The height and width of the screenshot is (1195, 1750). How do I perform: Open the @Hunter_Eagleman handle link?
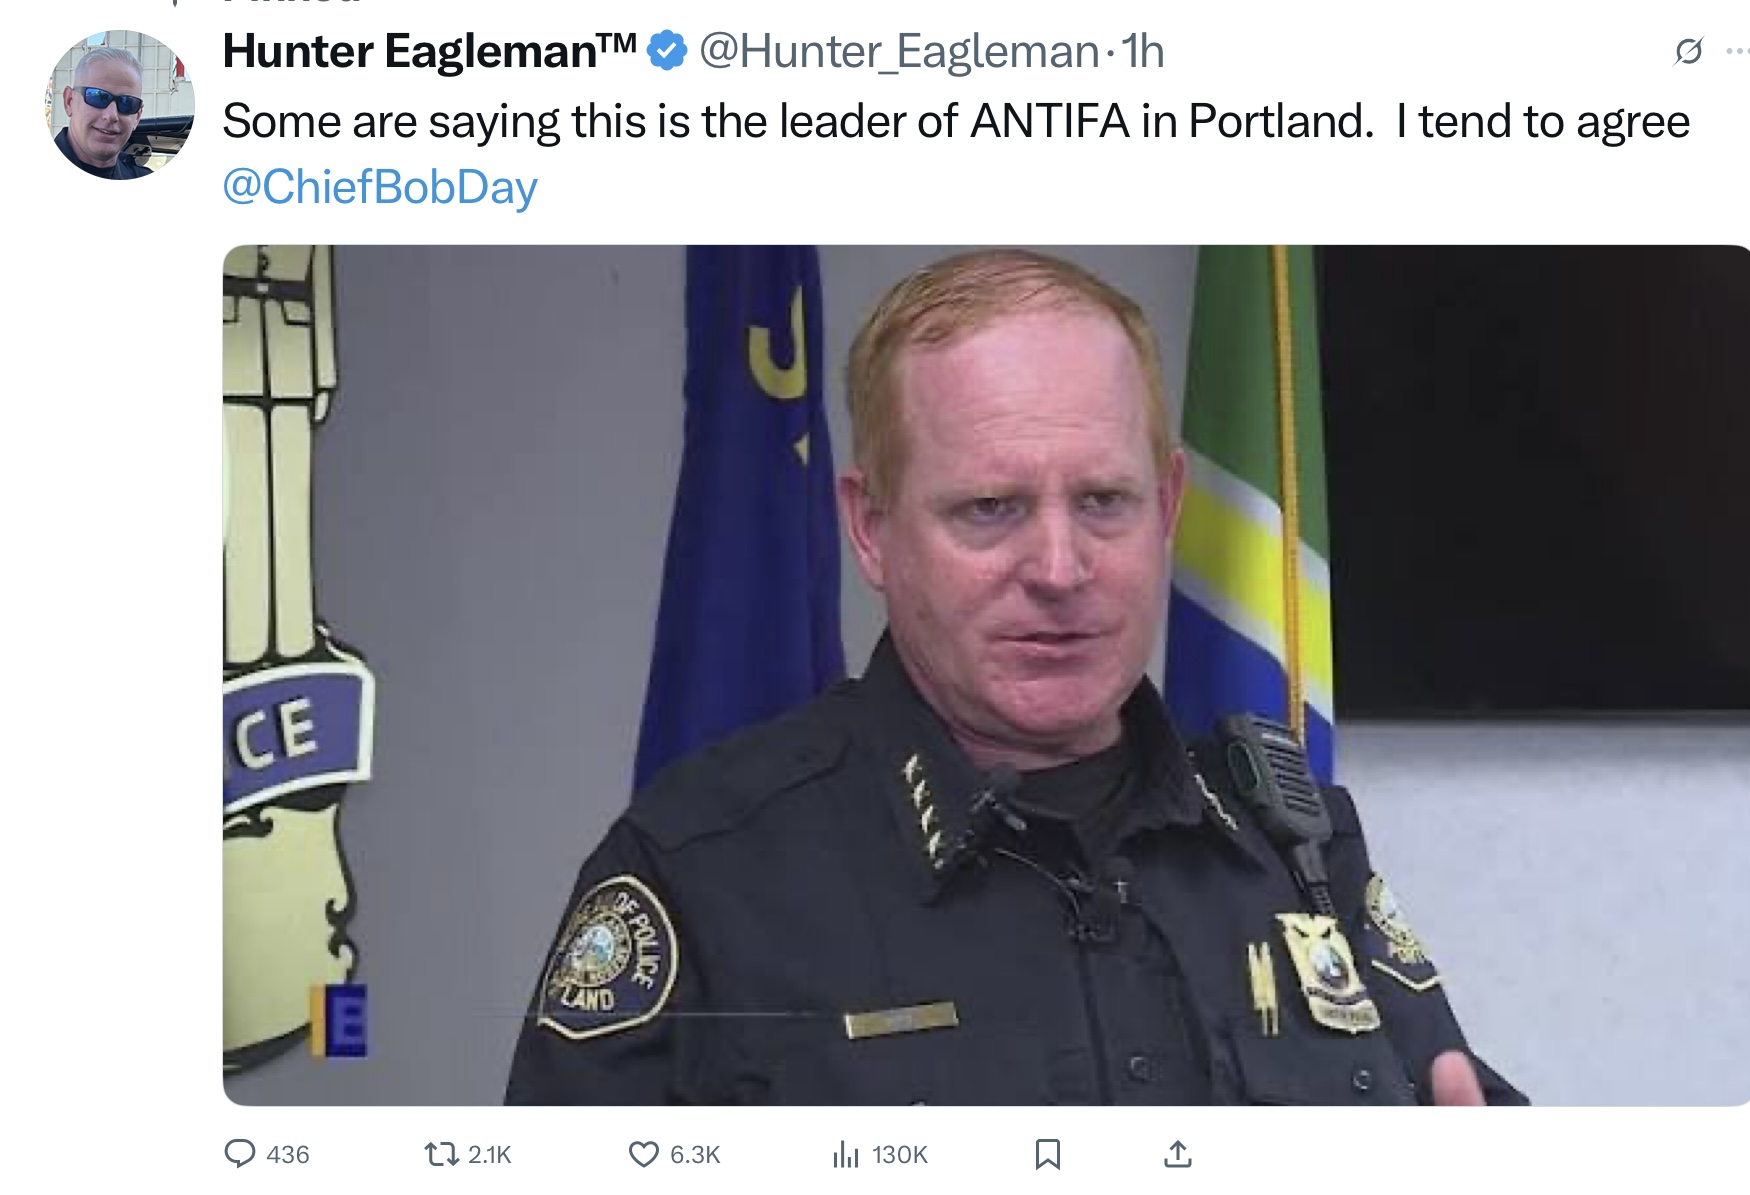click(x=899, y=51)
